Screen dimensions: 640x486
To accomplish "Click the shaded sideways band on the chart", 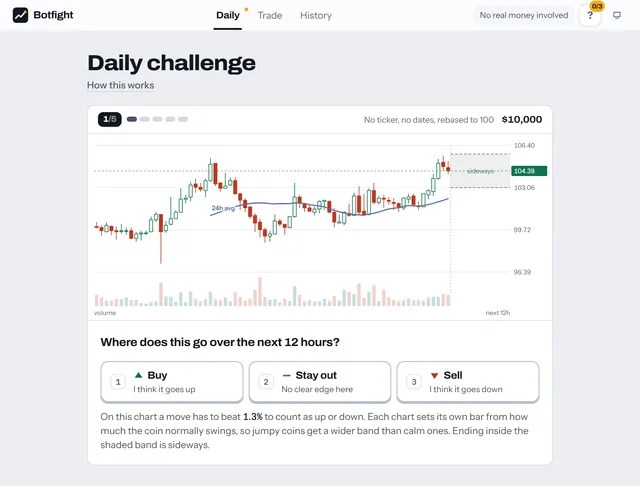I will coord(480,171).
